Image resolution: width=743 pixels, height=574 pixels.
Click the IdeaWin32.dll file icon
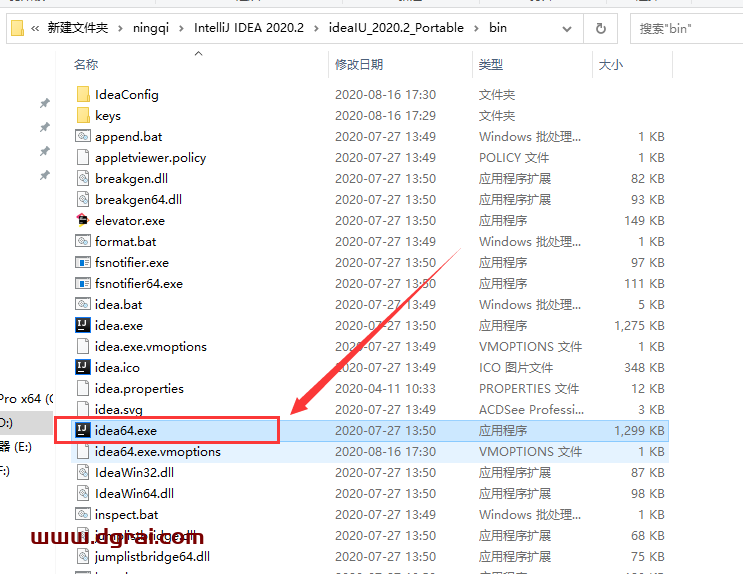point(83,472)
